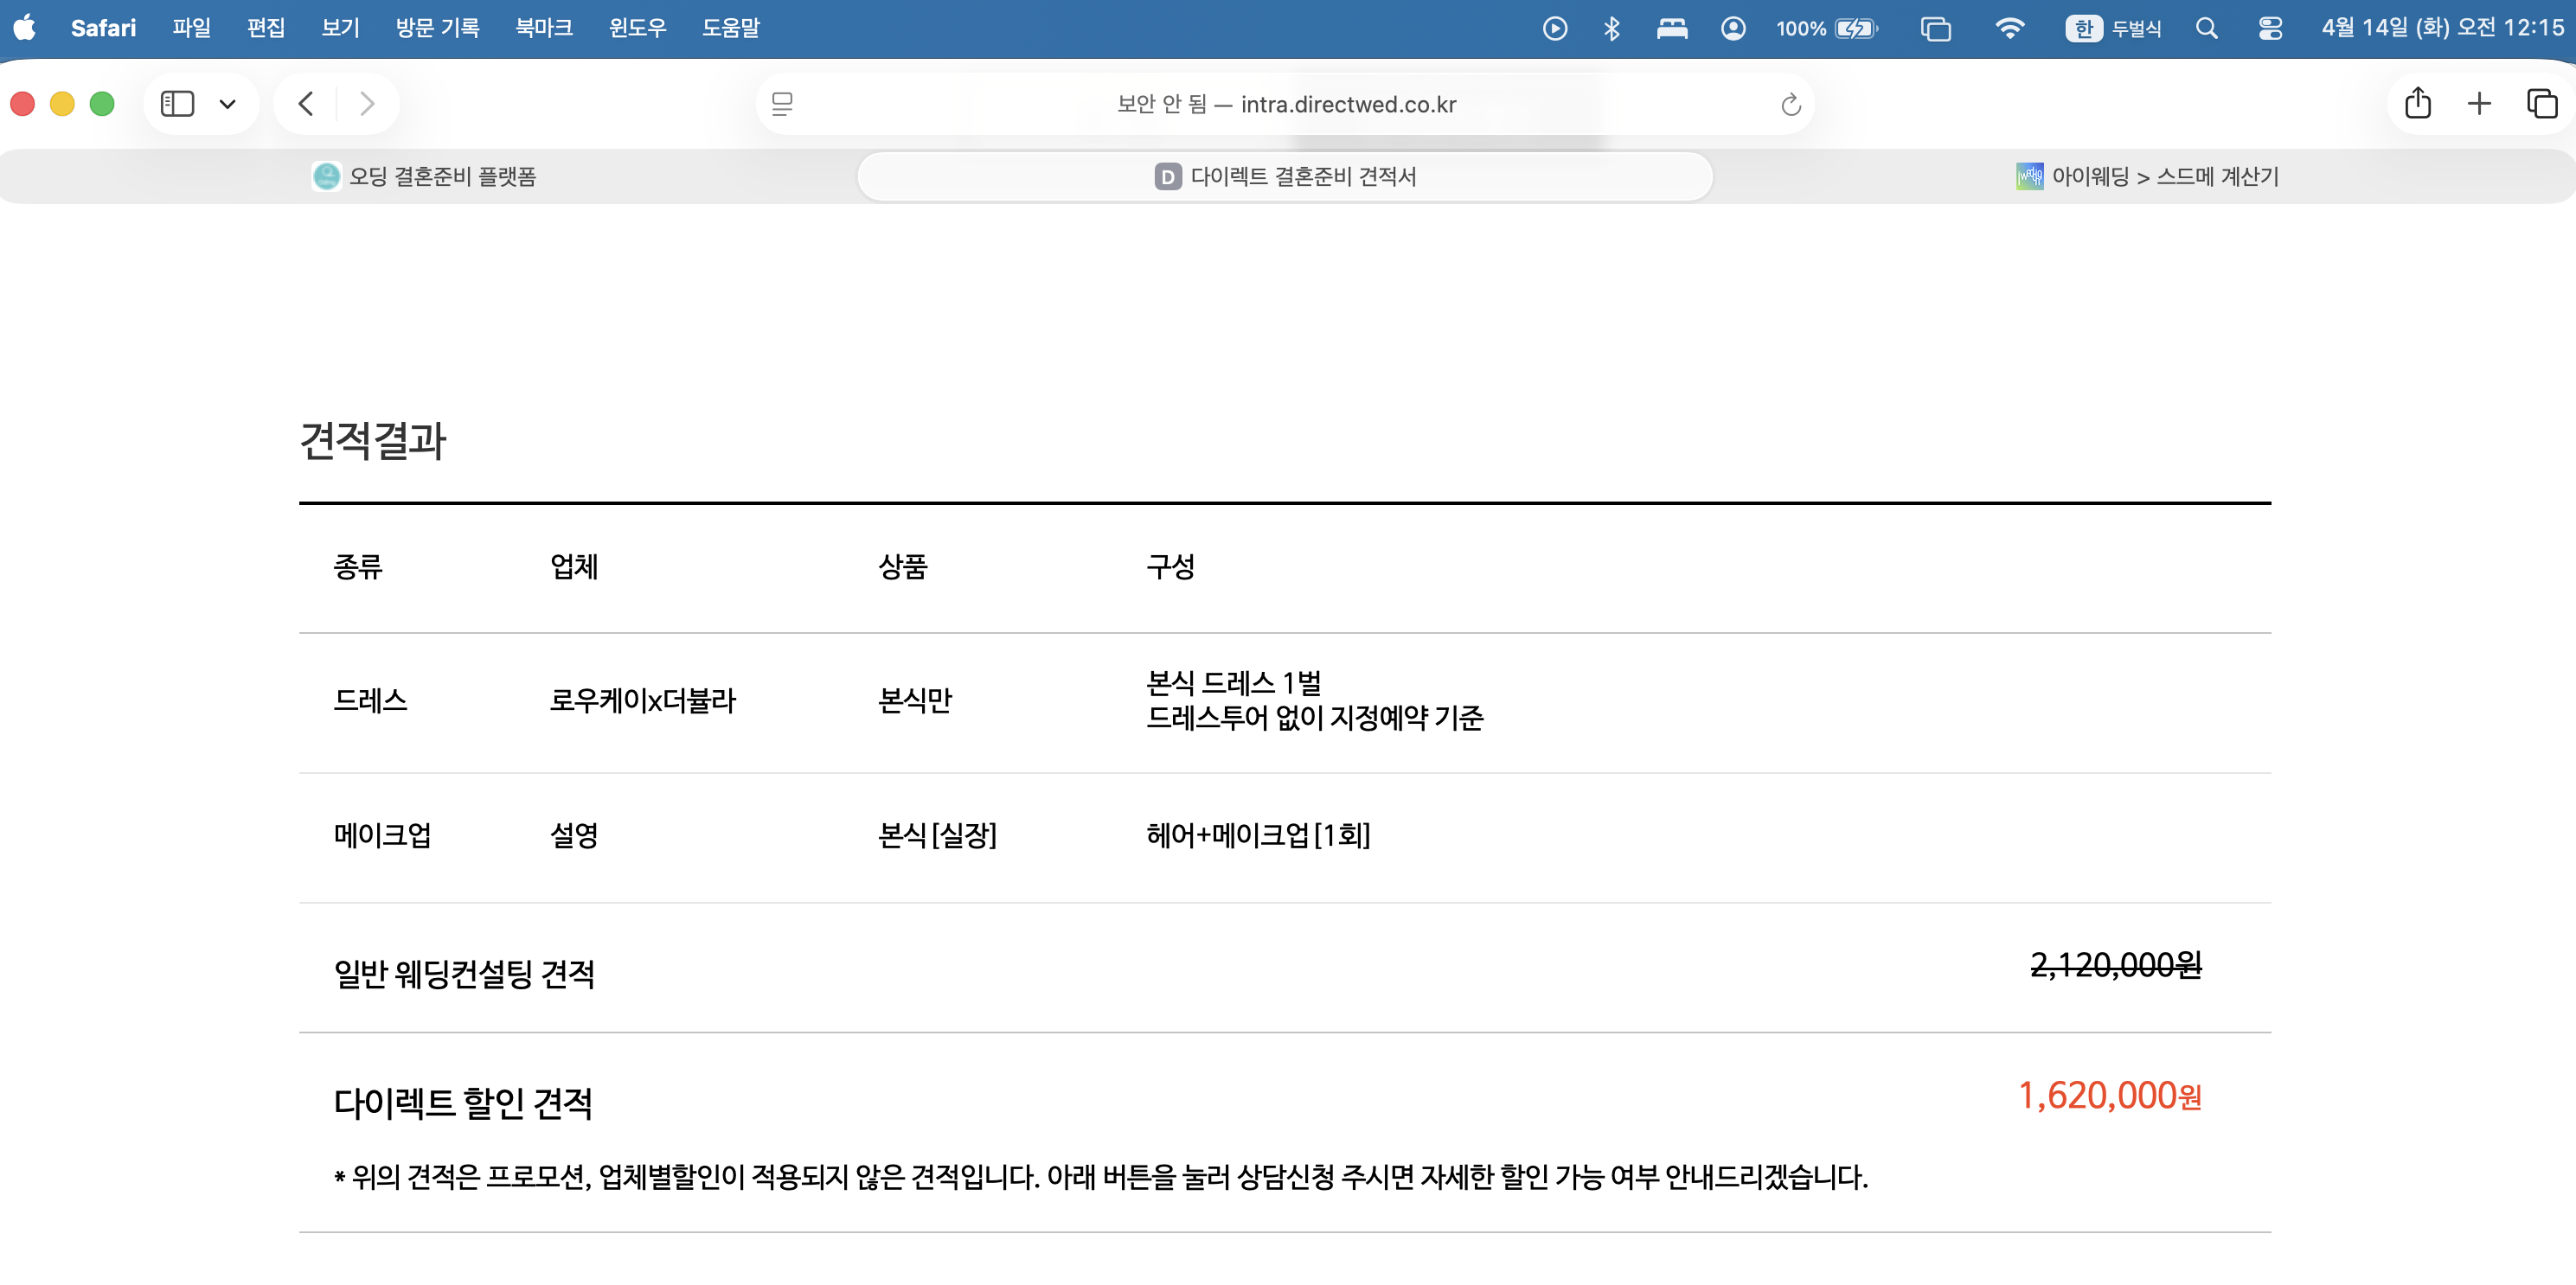Viewport: 2576px width, 1285px height.
Task: Check Wi-Fi status in the menu bar
Action: 2011,28
